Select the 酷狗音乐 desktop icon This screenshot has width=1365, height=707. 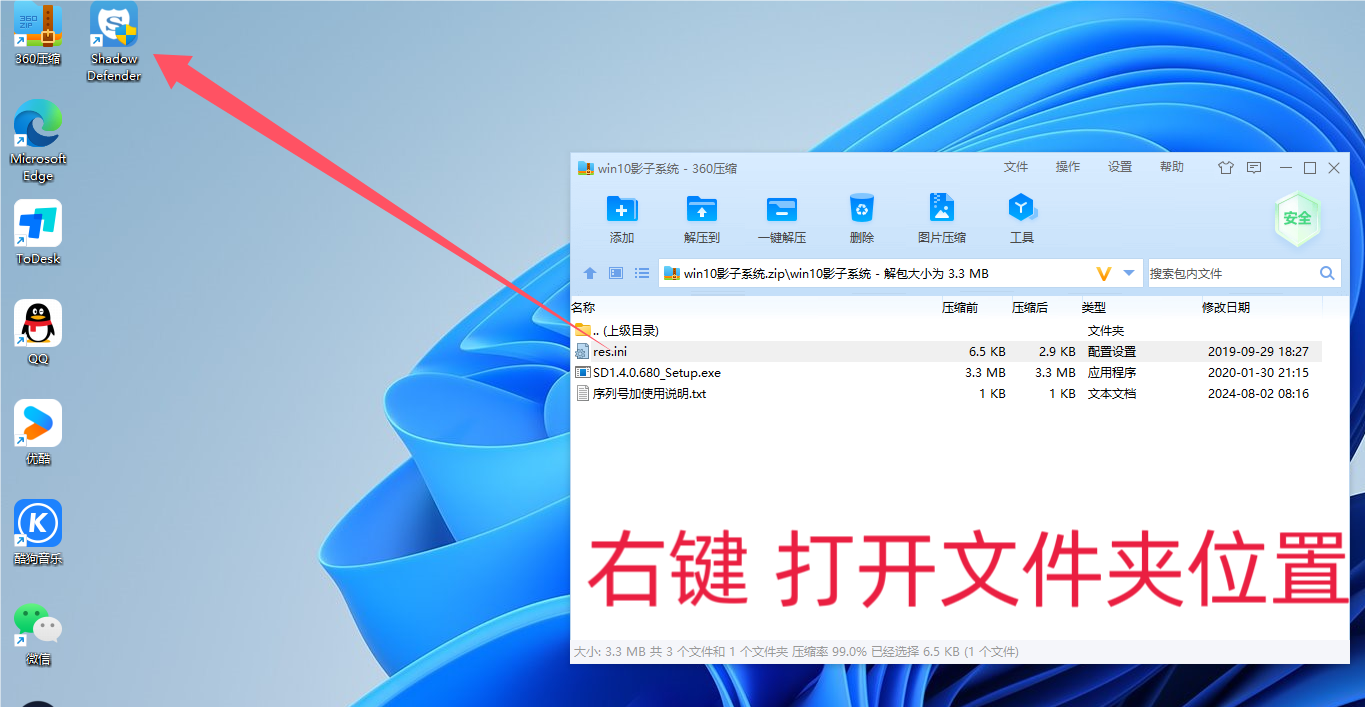(x=38, y=533)
